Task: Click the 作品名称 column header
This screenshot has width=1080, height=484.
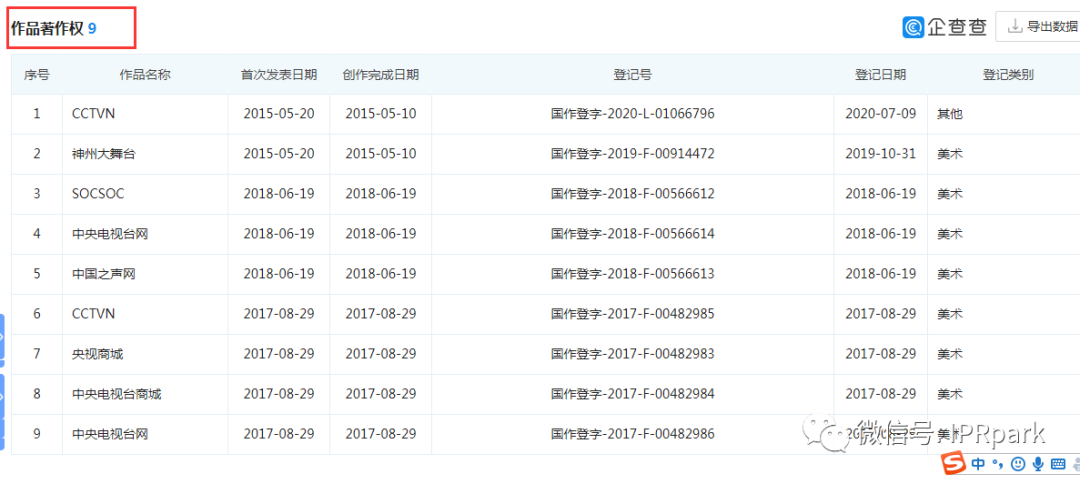Action: pyautogui.click(x=145, y=74)
